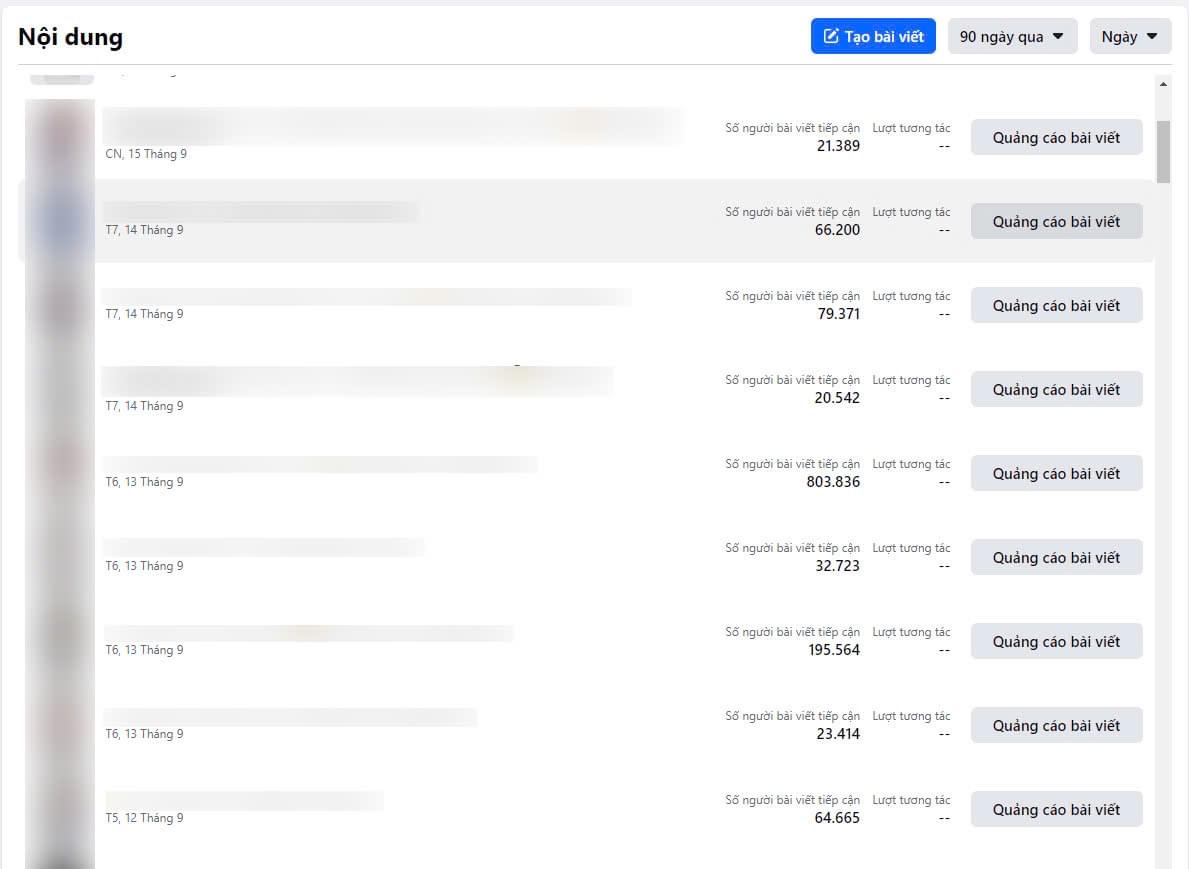Boost the post with 79.371 reach
Image resolution: width=1189 pixels, height=869 pixels.
(1056, 306)
